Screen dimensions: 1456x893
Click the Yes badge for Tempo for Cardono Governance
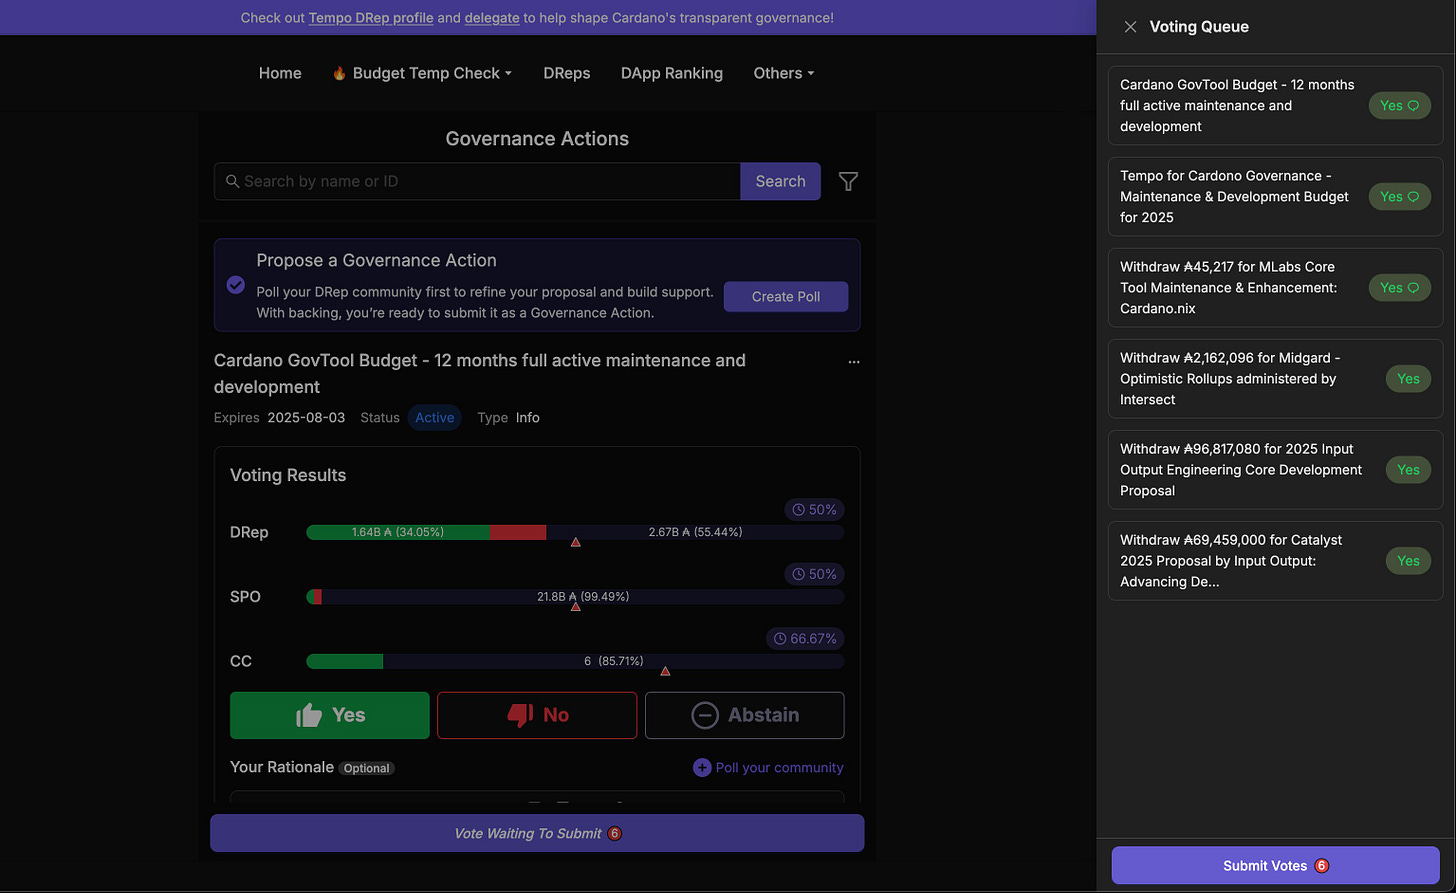(x=1399, y=196)
